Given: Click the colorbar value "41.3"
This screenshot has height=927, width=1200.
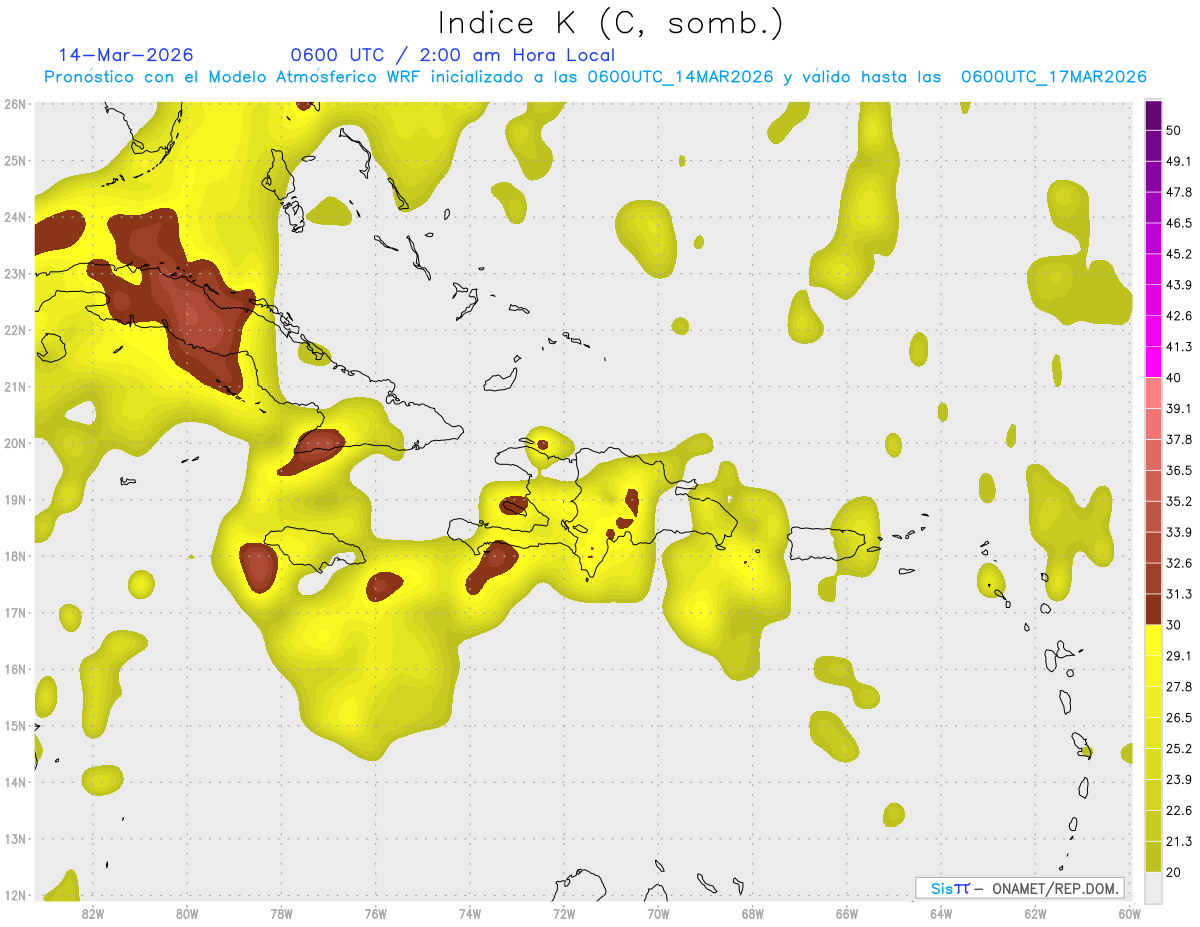Looking at the screenshot, I should coord(1179,347).
